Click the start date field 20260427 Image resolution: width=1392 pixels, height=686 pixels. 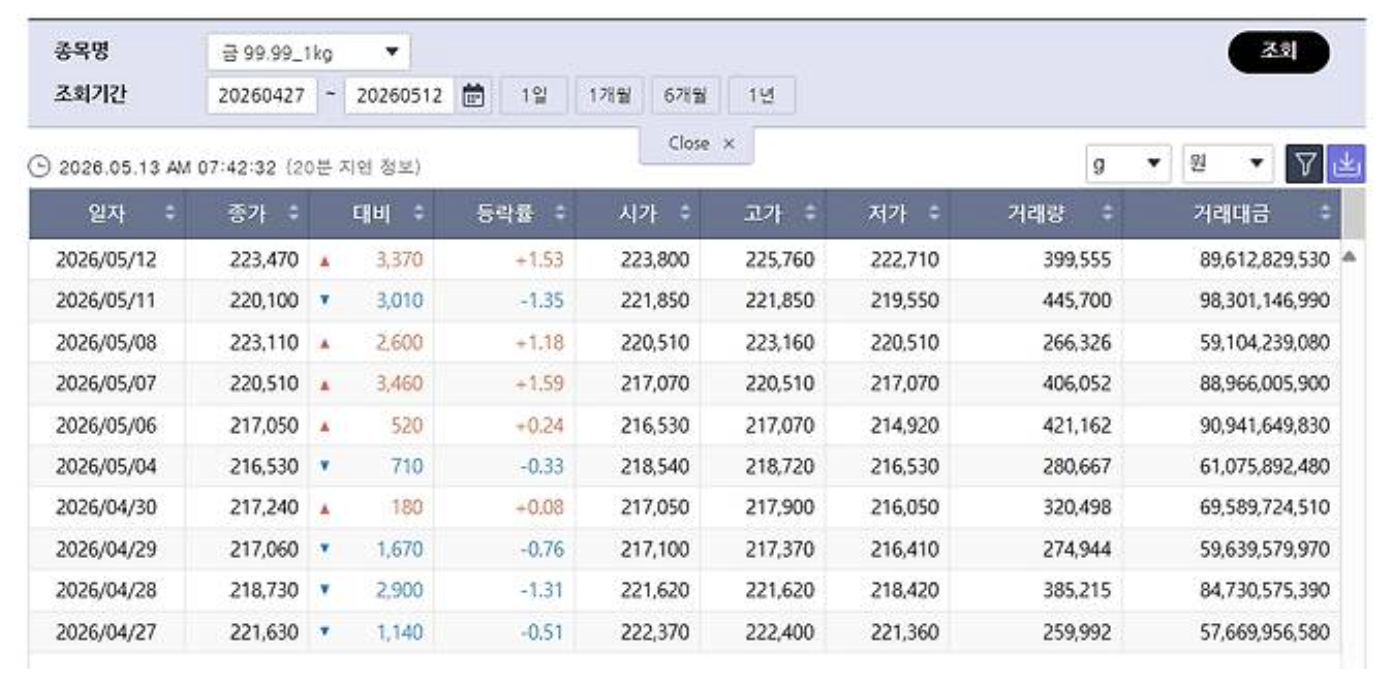pos(262,97)
